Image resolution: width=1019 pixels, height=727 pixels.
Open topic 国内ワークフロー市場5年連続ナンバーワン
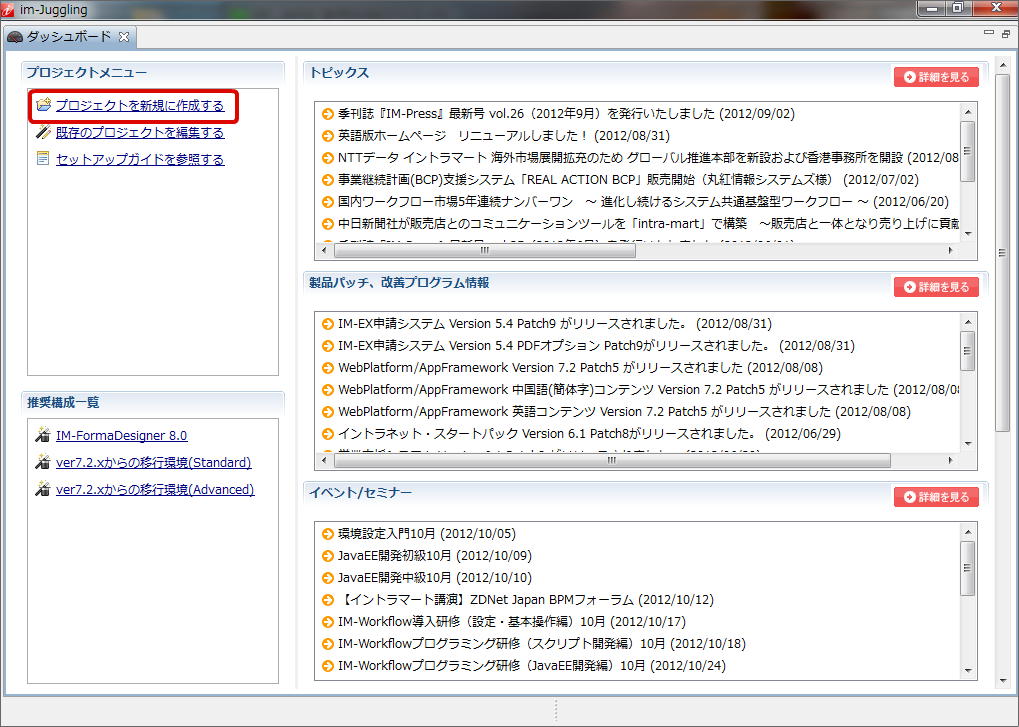point(643,201)
